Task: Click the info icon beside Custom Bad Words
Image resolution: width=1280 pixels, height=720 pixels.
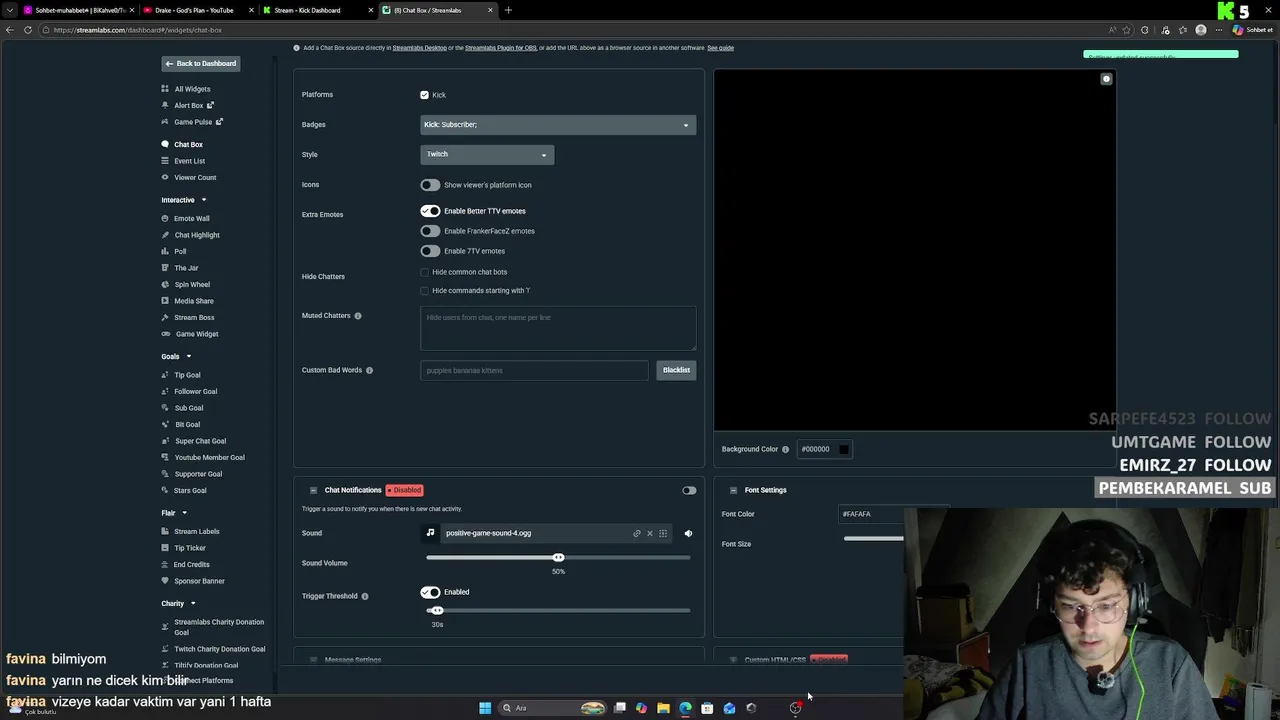Action: tap(369, 370)
